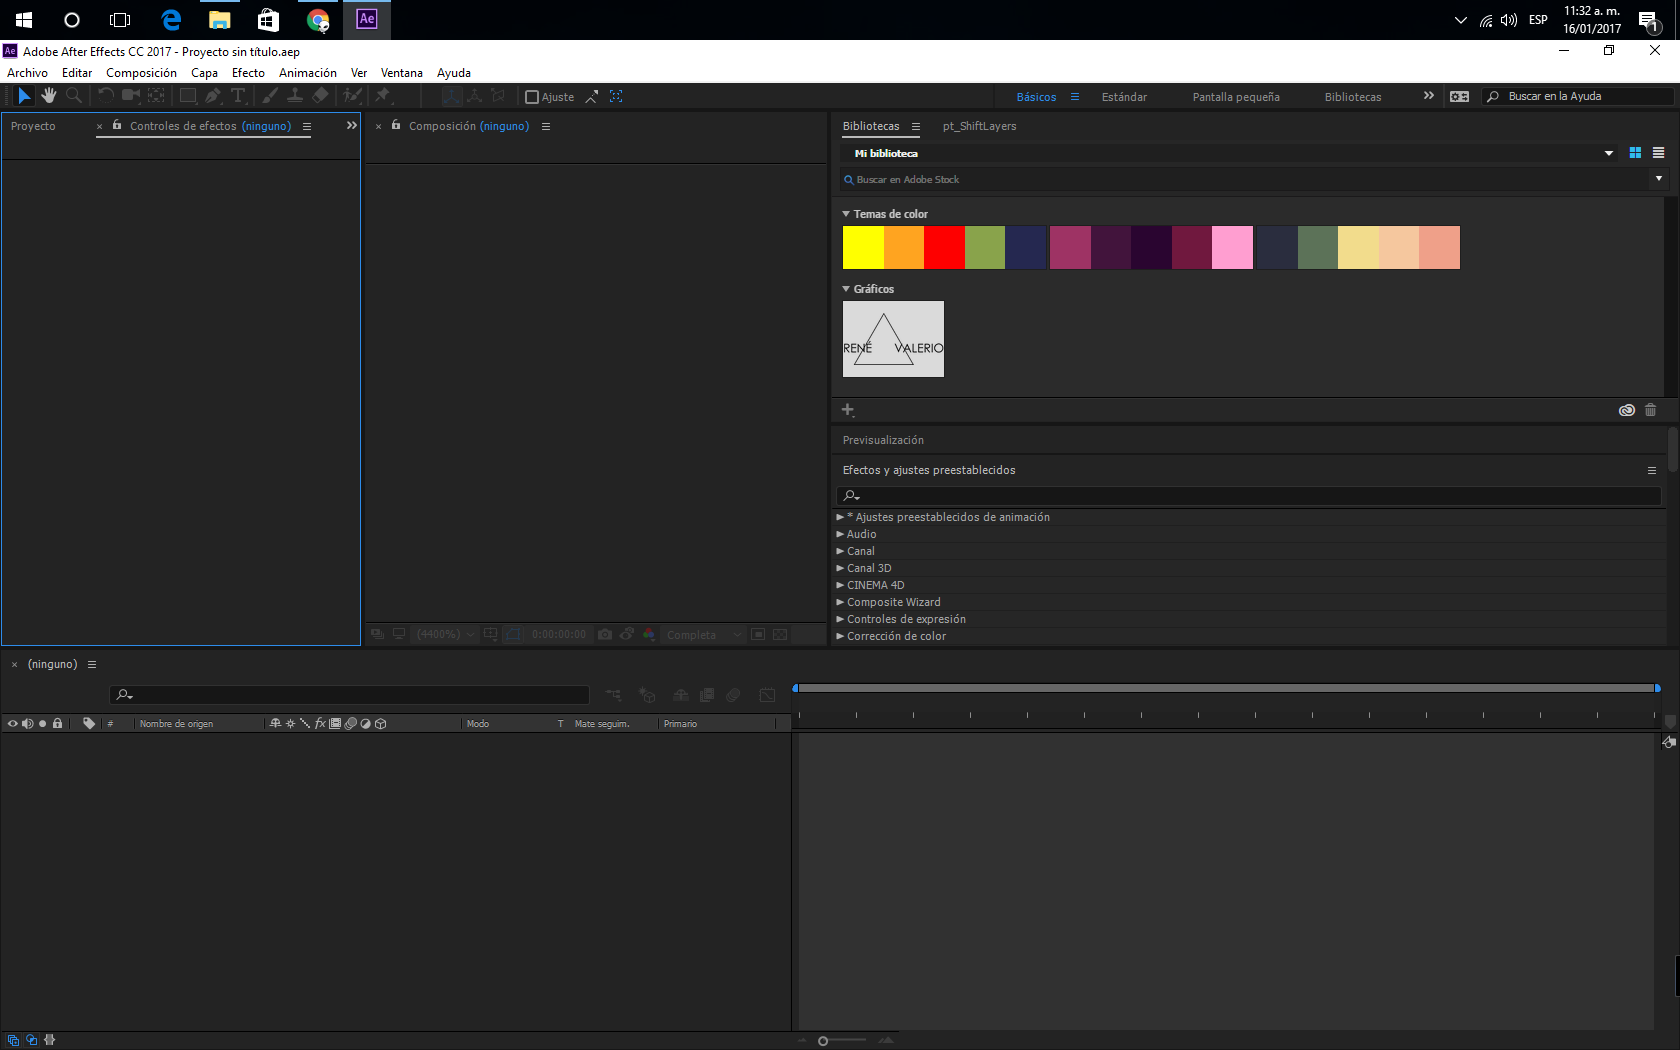
Task: Click the label tag column header in timeline
Action: click(x=89, y=723)
